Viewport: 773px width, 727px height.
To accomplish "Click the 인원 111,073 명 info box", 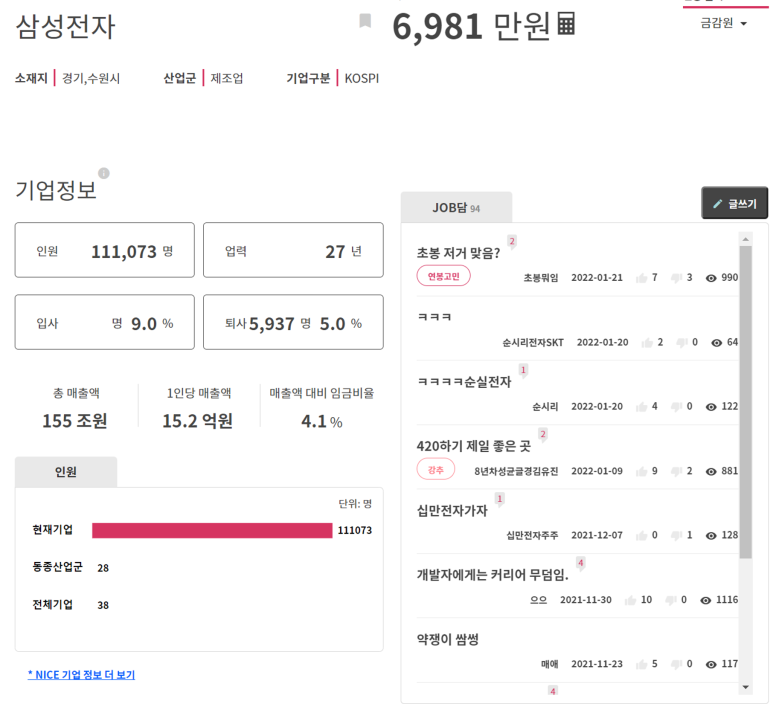I will click(x=105, y=250).
